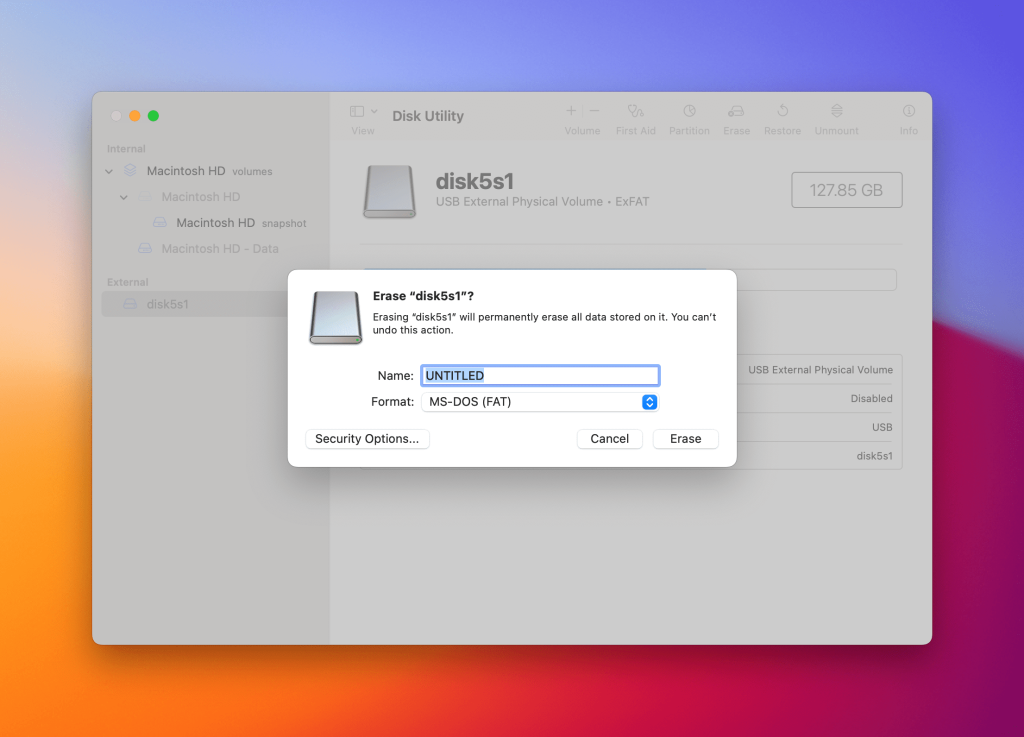Click the Name field containing UNTITLED
This screenshot has height=737, width=1024.
pyautogui.click(x=540, y=375)
